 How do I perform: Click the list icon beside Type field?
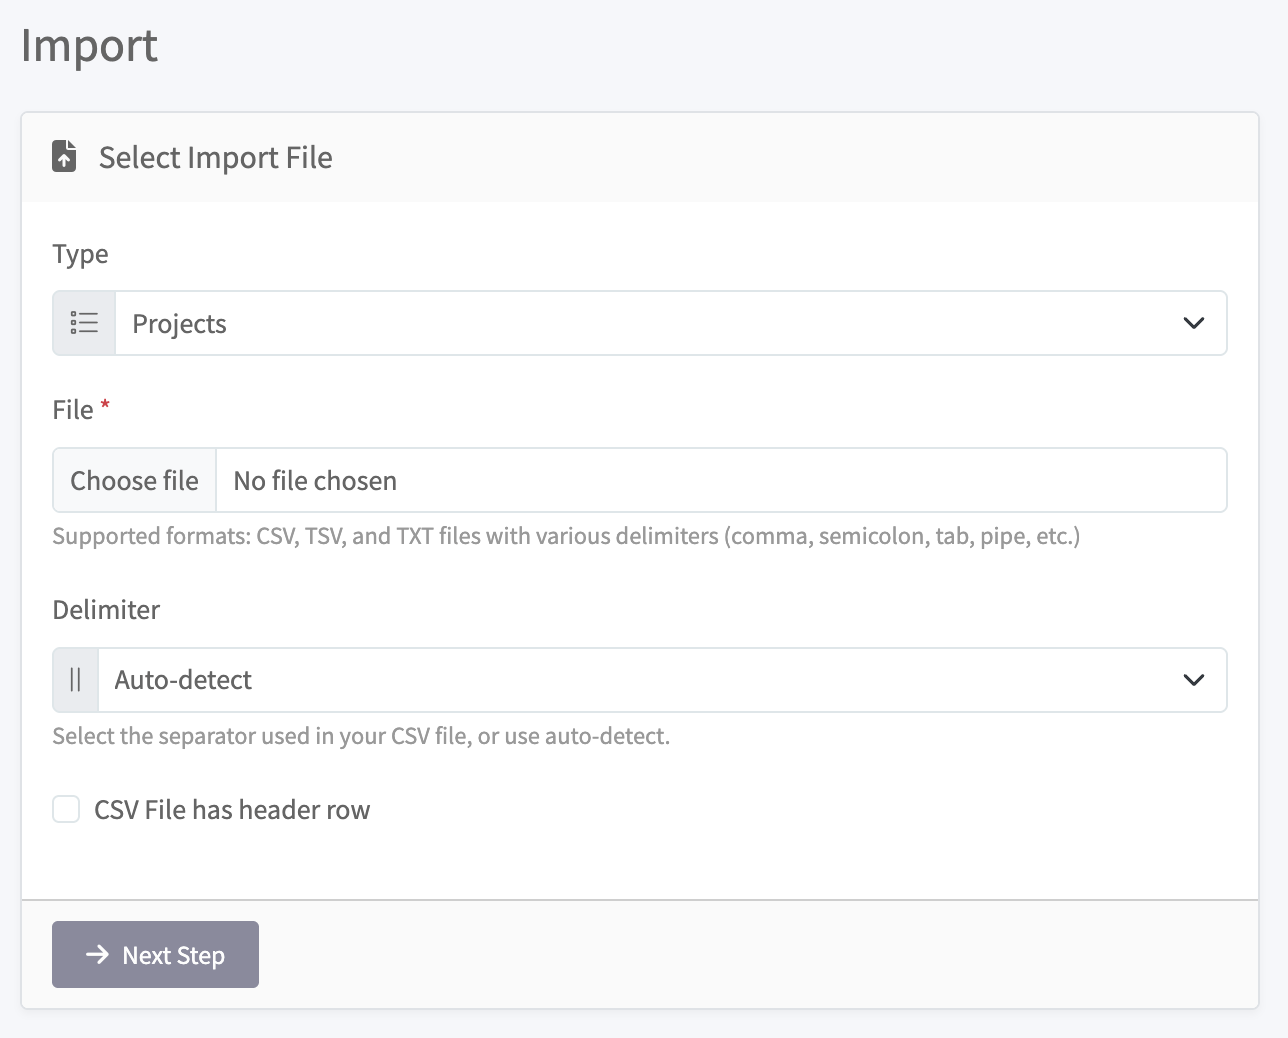click(x=84, y=323)
